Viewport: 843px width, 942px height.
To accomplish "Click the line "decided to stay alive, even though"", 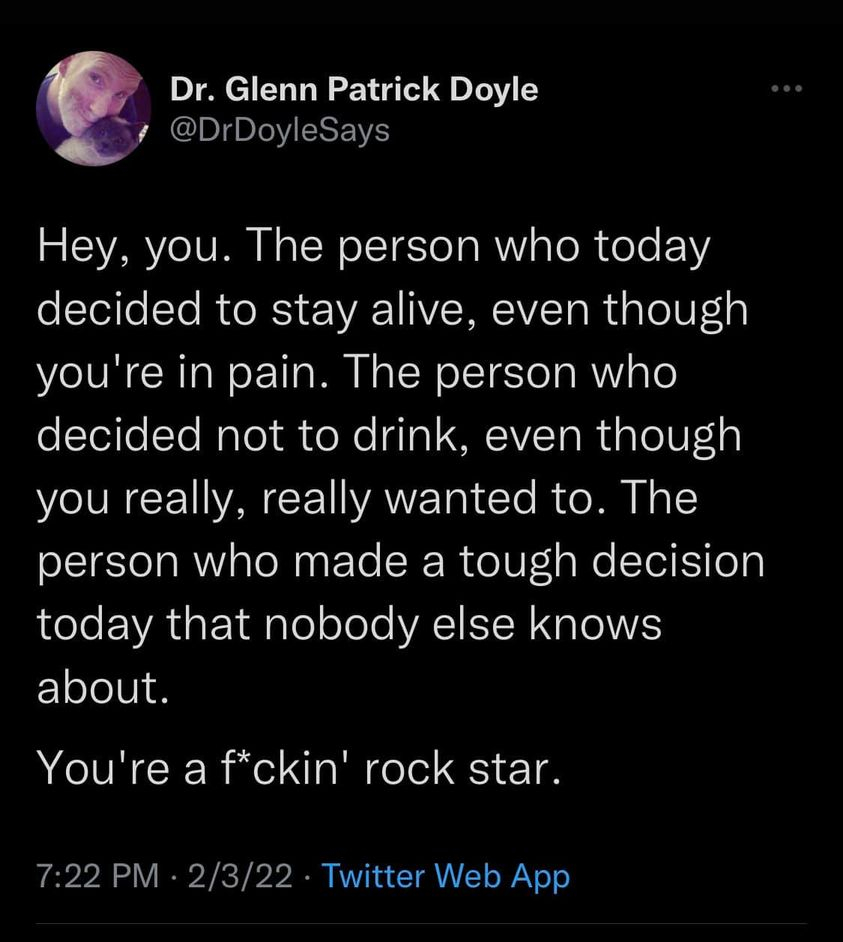I will click(x=392, y=310).
